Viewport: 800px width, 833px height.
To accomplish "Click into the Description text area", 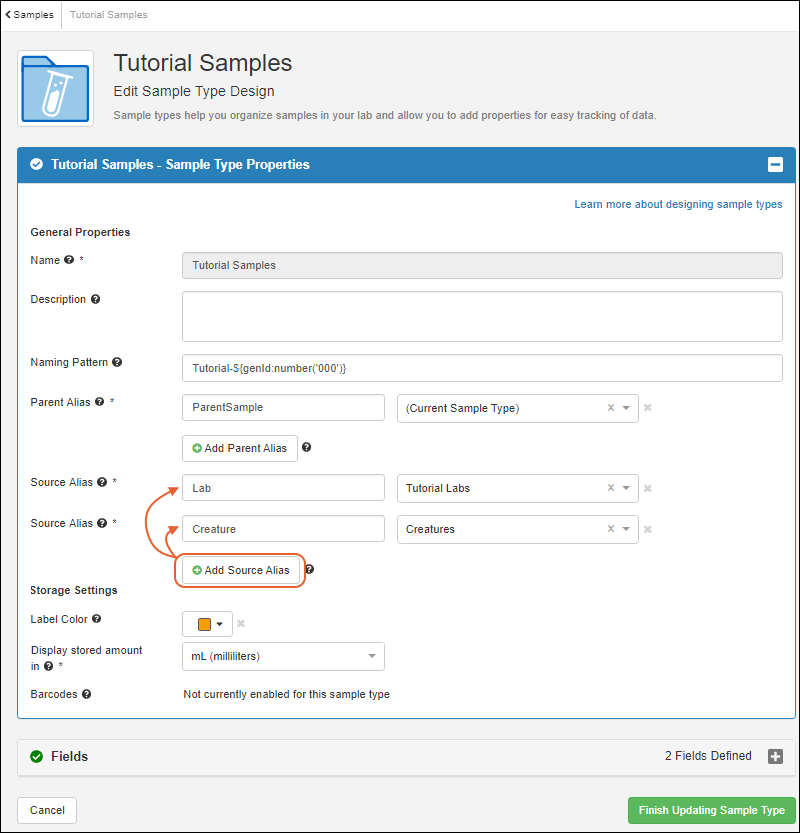I will click(x=481, y=316).
